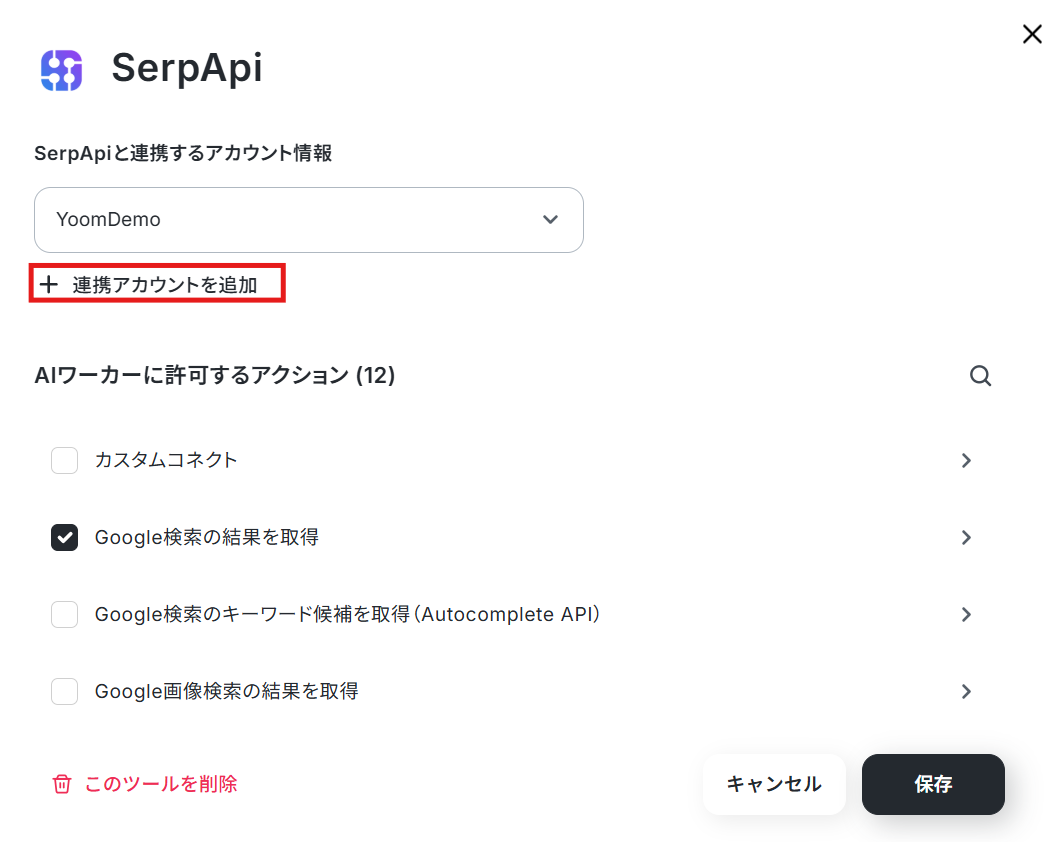Tick the Google画像検索の結果を取得 checkbox
Screen dimensions: 1060x842
[x=64, y=691]
